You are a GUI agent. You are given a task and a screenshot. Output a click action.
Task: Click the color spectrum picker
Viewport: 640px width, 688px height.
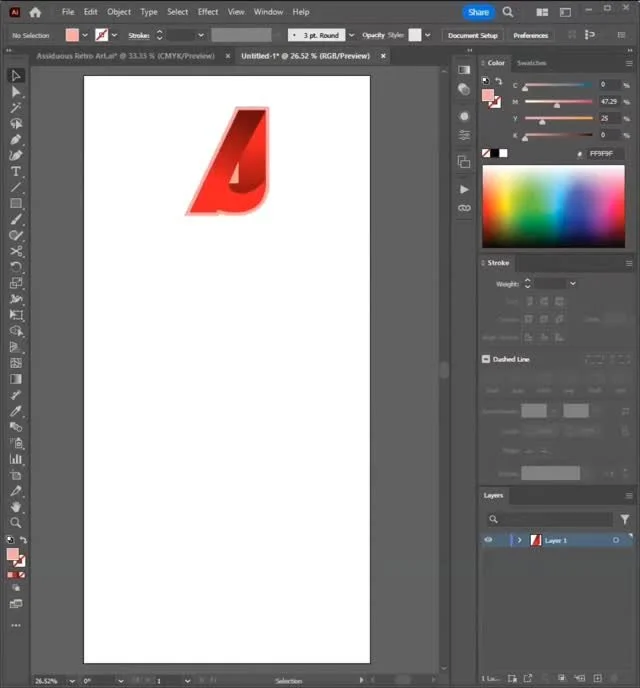pos(553,206)
